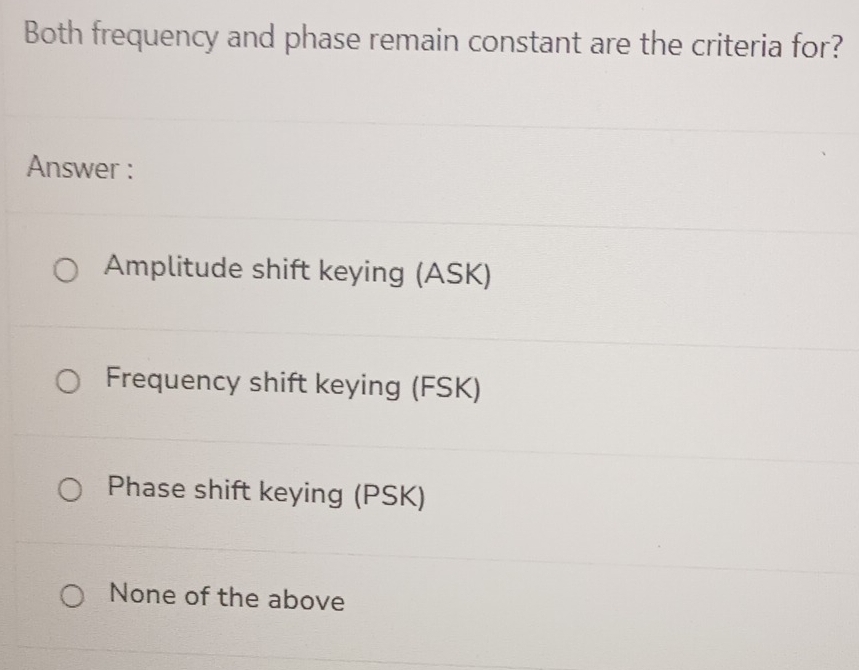Select the third answer option row
Viewport: 859px width, 670px height.
pos(400,489)
